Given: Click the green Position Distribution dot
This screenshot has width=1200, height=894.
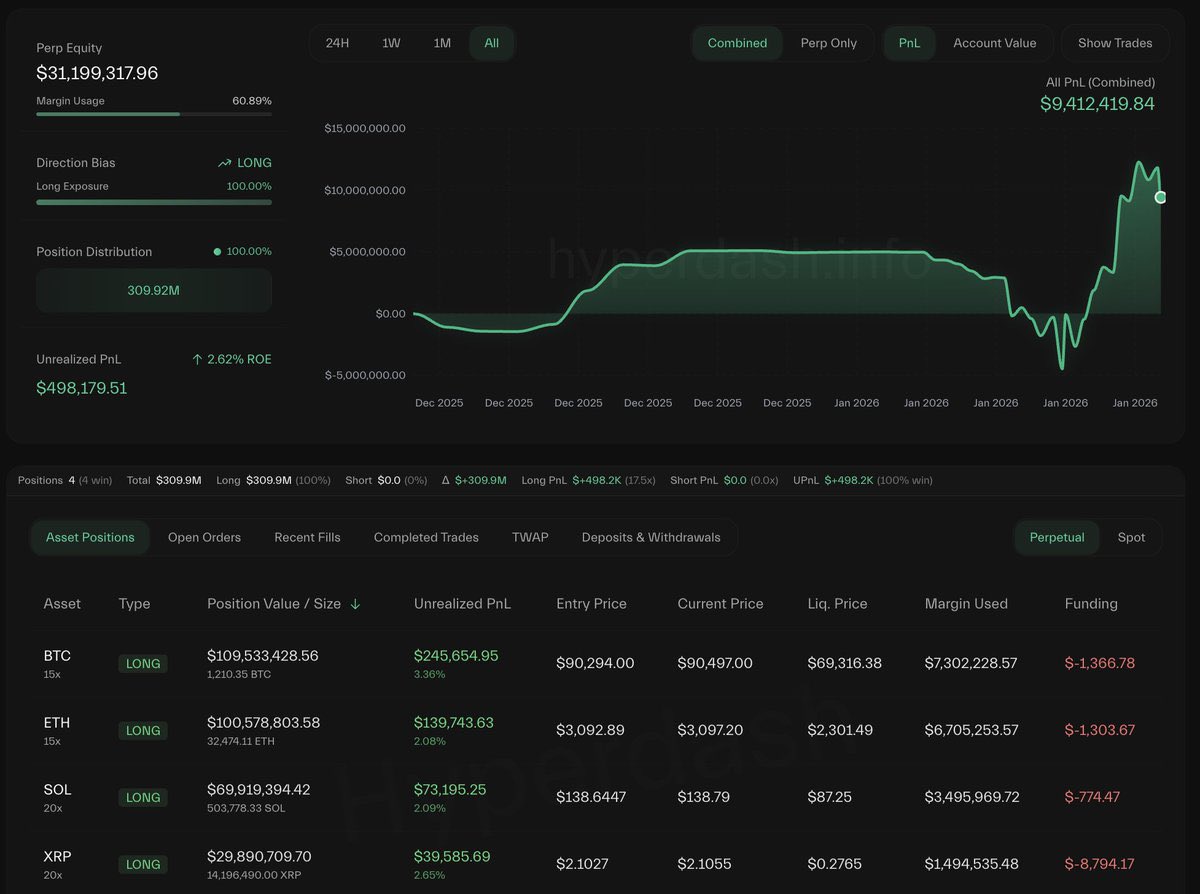Looking at the screenshot, I should click(x=217, y=252).
